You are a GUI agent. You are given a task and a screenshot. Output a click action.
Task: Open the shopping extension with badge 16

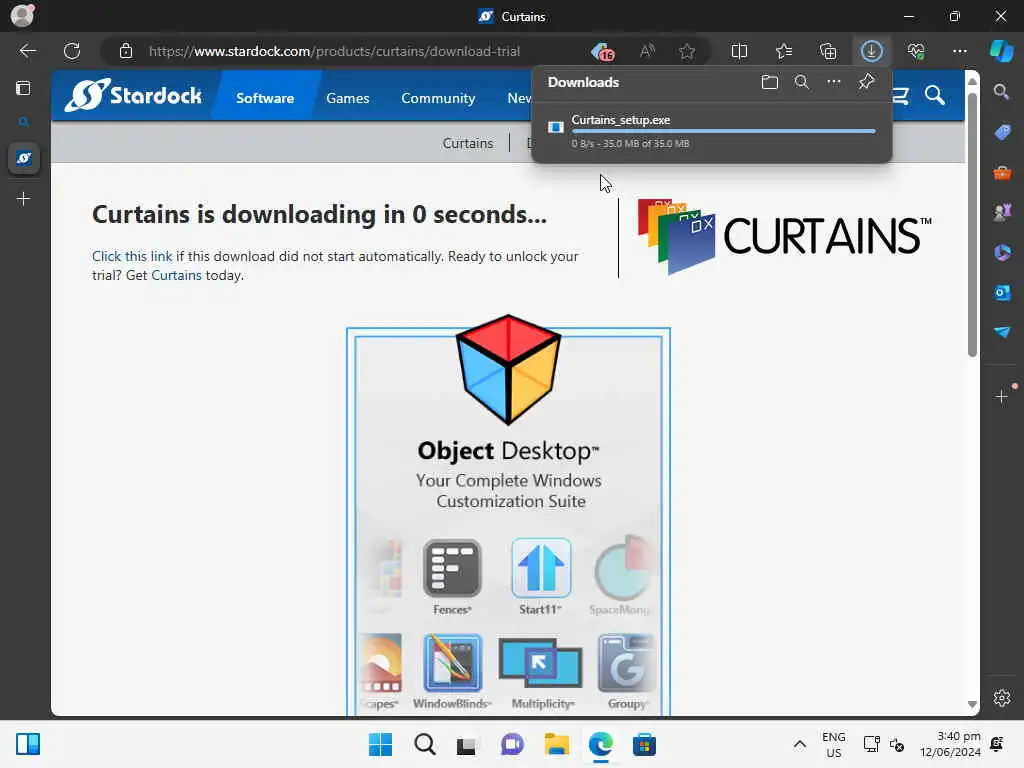click(602, 52)
